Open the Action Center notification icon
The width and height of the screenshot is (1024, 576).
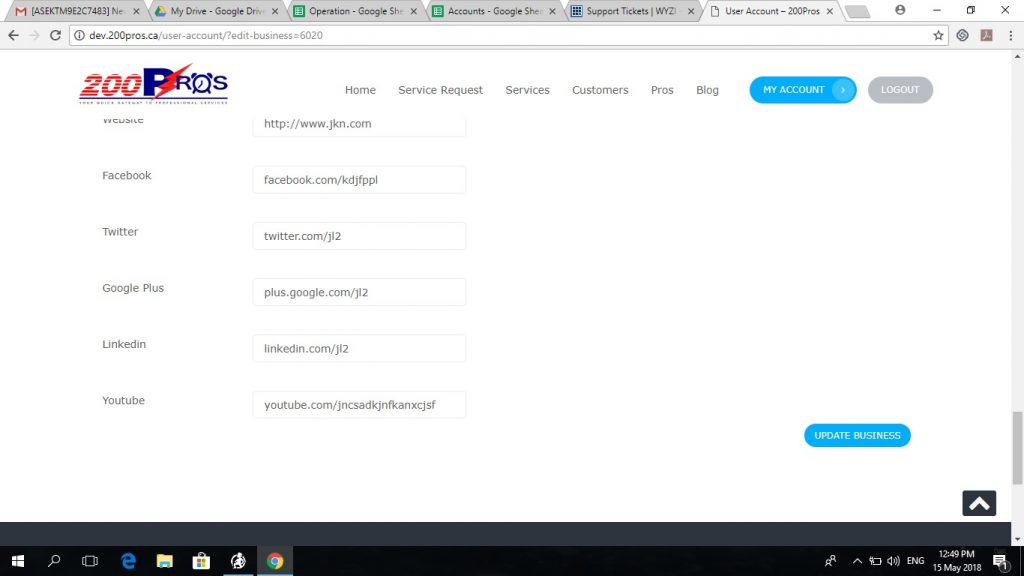[1000, 561]
